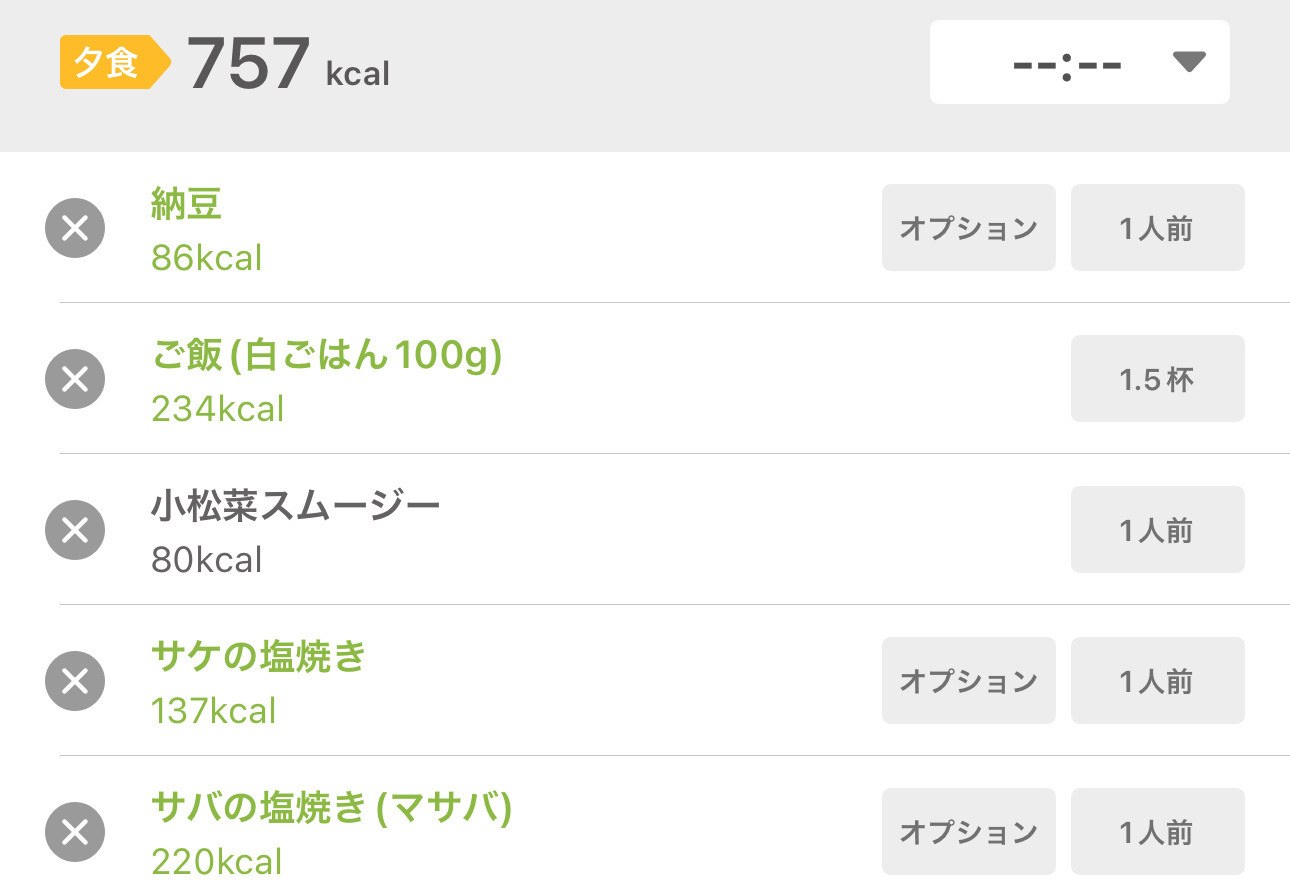Delete the サケの塩焼き item

[75, 681]
